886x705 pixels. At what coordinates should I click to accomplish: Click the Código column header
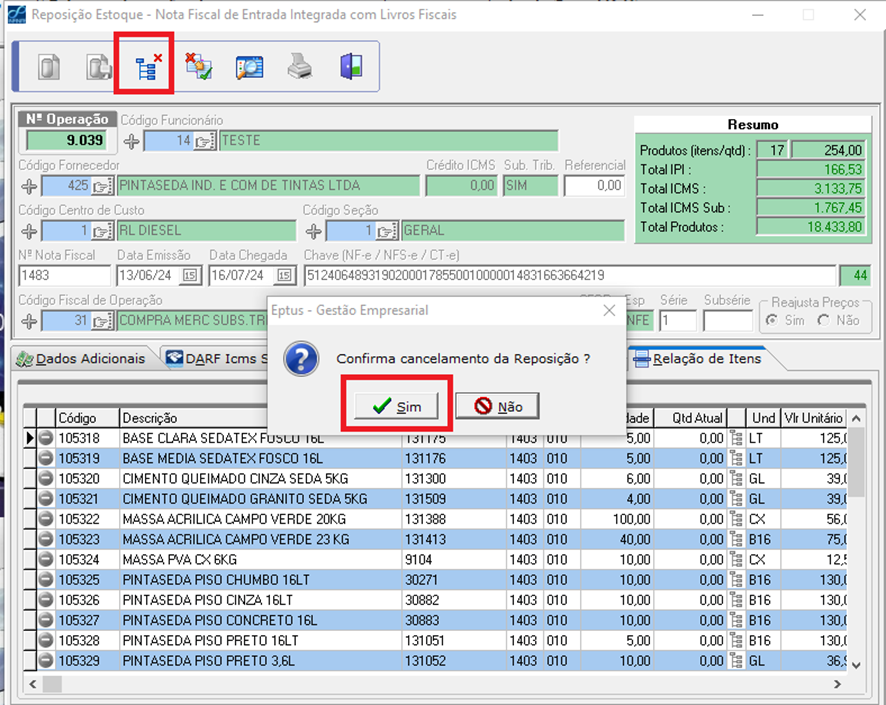(x=87, y=418)
